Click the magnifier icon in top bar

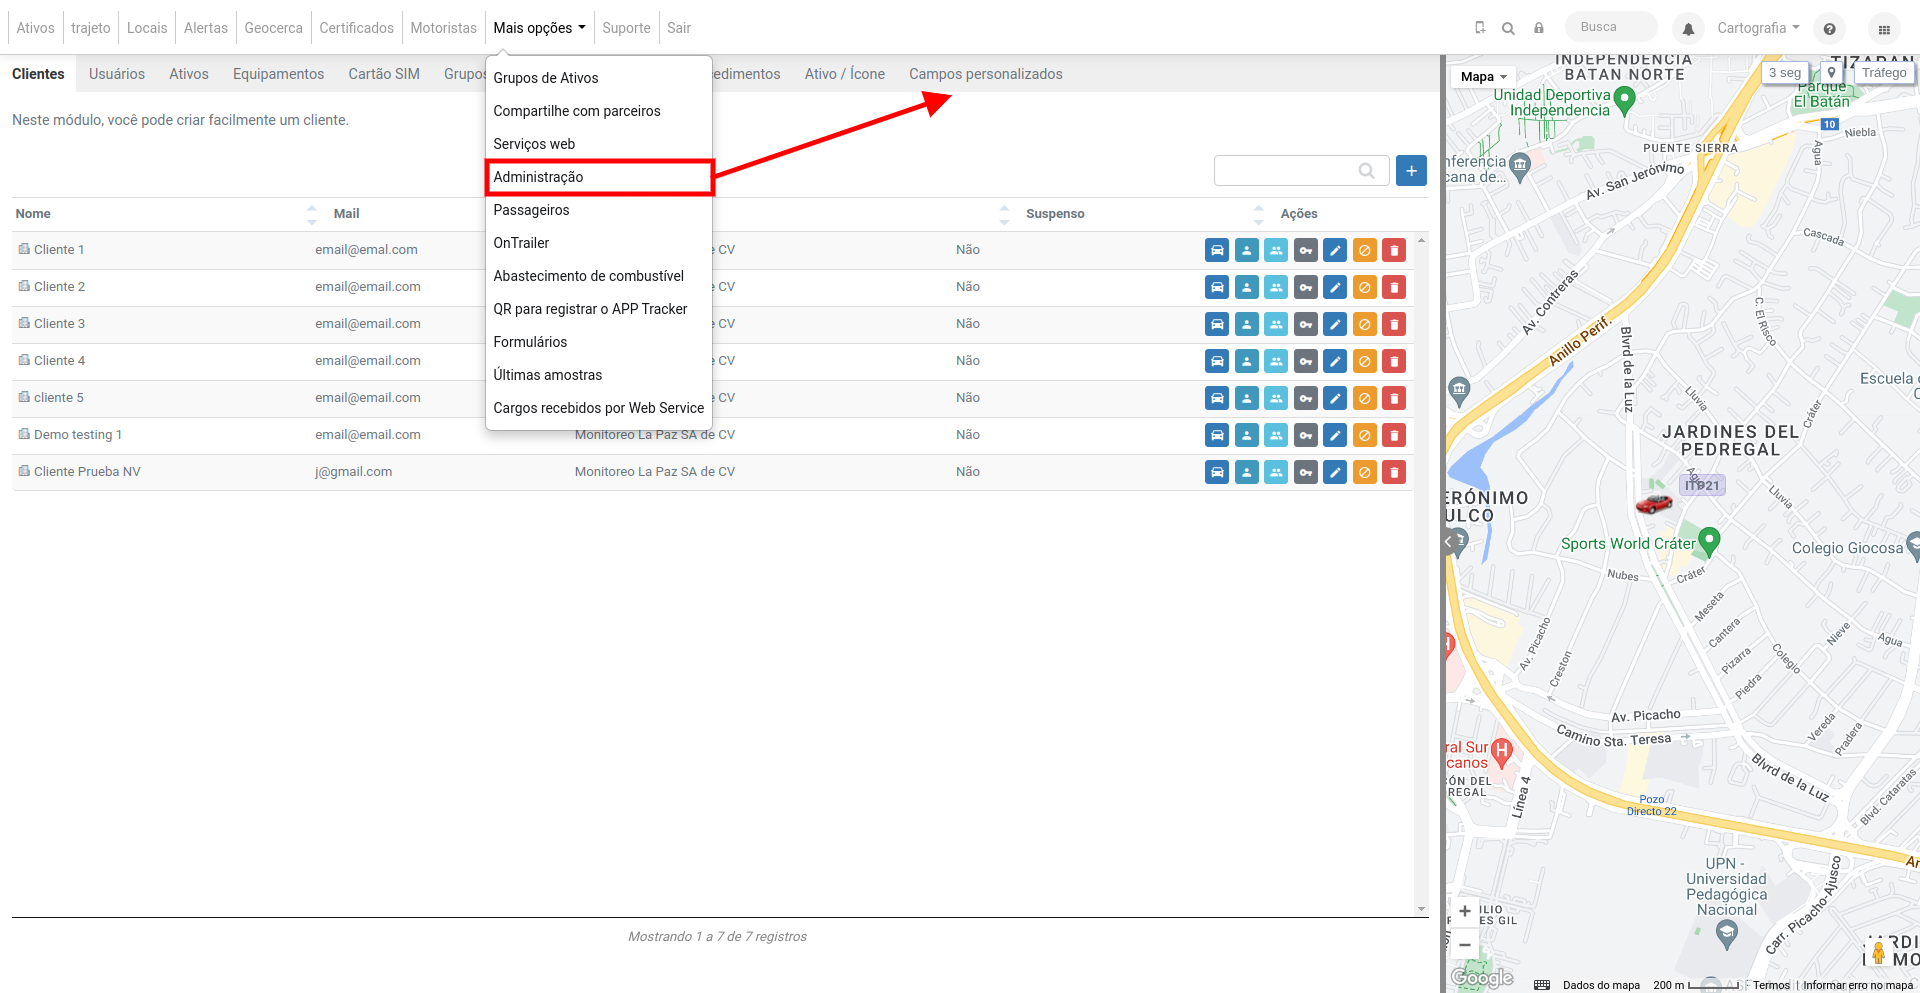1508,28
